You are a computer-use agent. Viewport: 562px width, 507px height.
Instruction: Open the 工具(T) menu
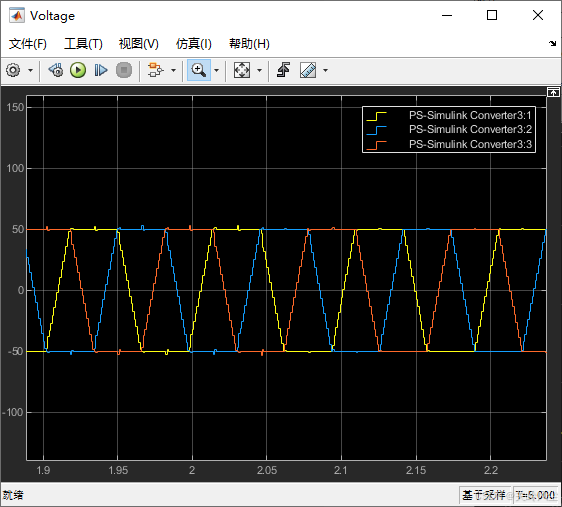83,44
